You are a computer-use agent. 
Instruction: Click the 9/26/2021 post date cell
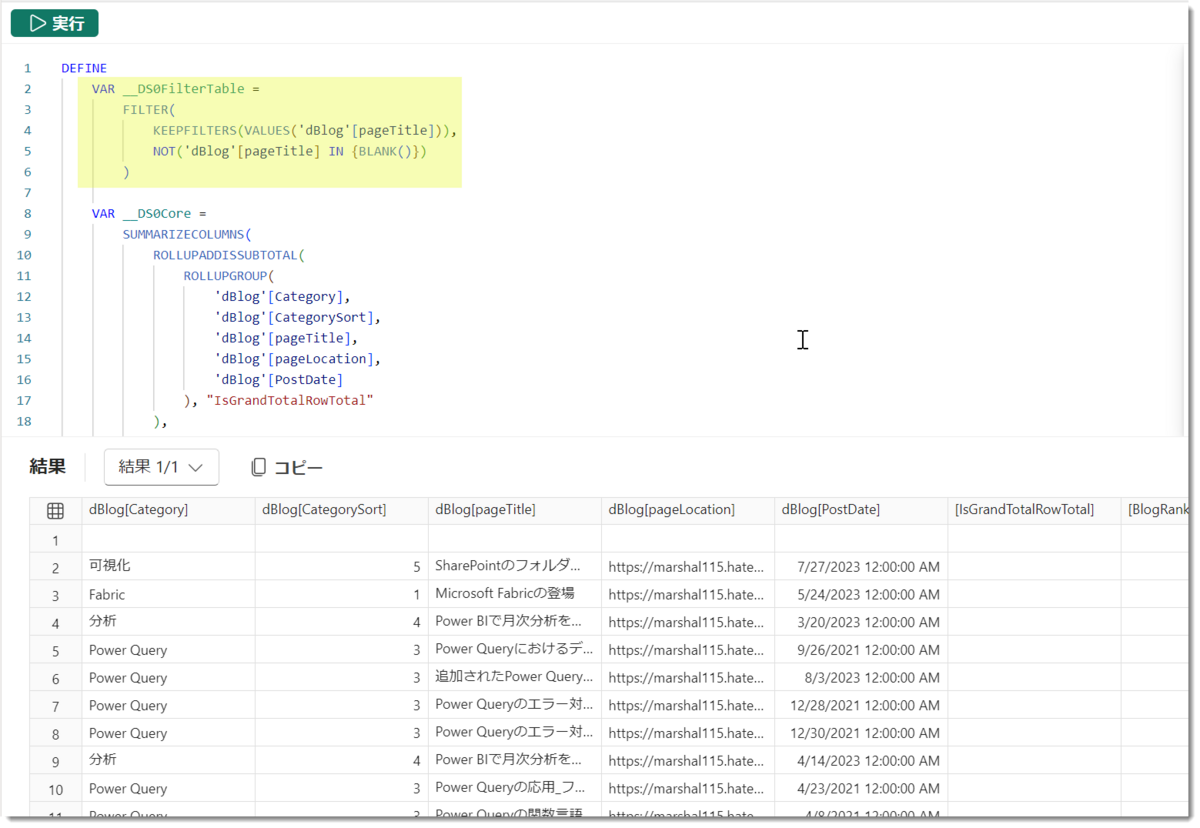861,650
